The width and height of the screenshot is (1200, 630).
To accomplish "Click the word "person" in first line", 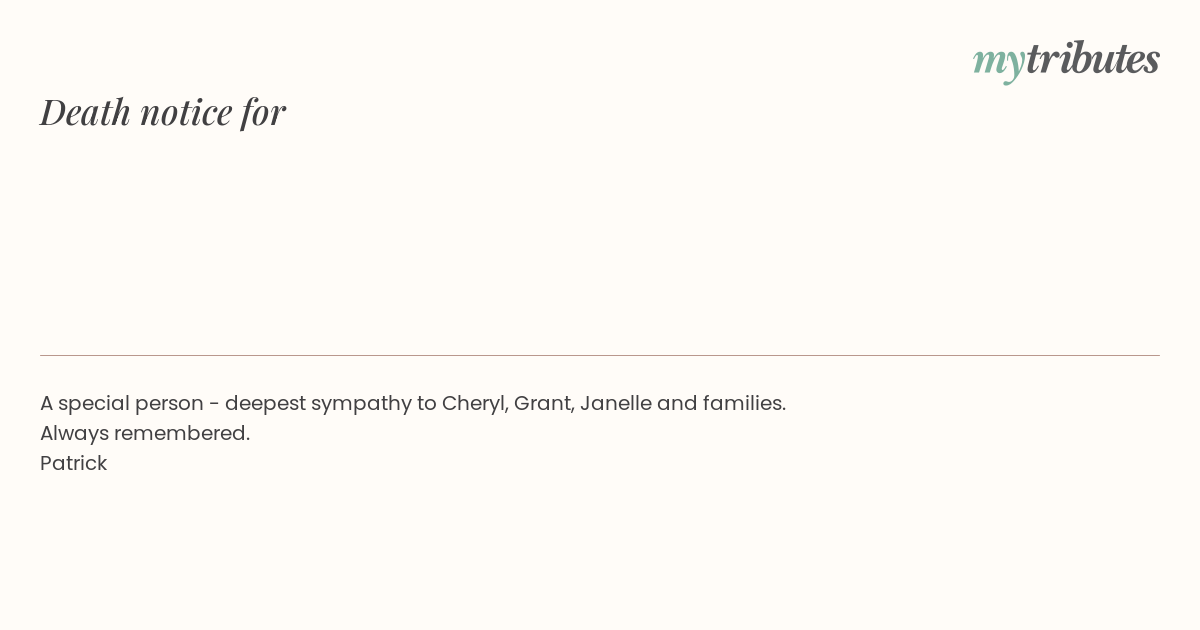I will [x=169, y=405].
